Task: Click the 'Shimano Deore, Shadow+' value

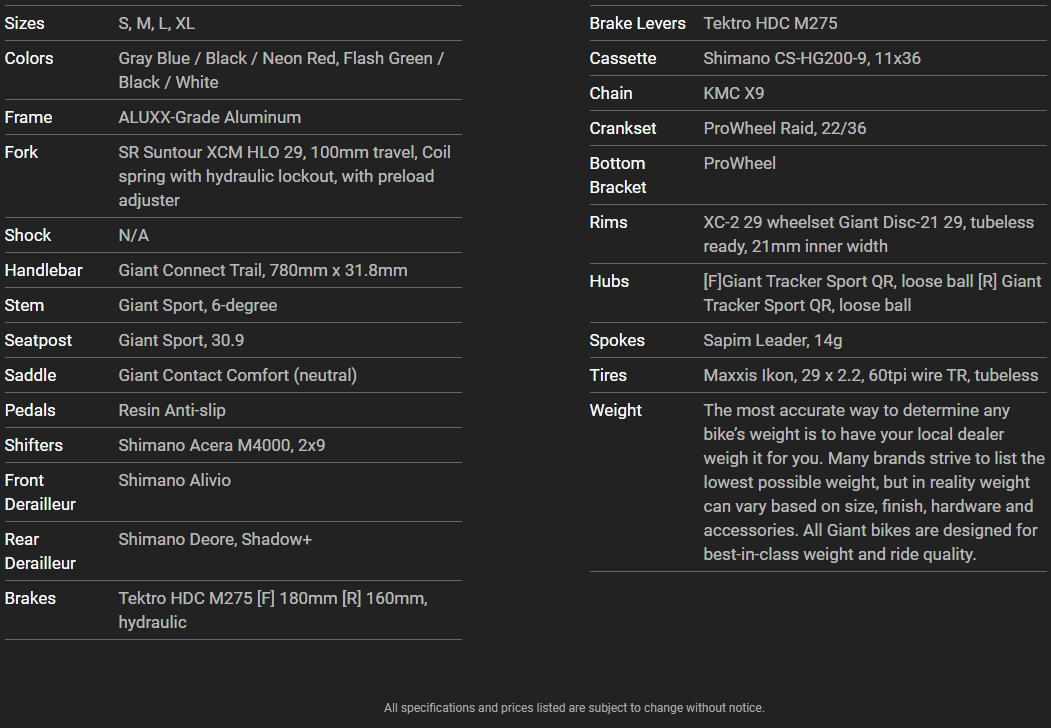Action: 215,539
